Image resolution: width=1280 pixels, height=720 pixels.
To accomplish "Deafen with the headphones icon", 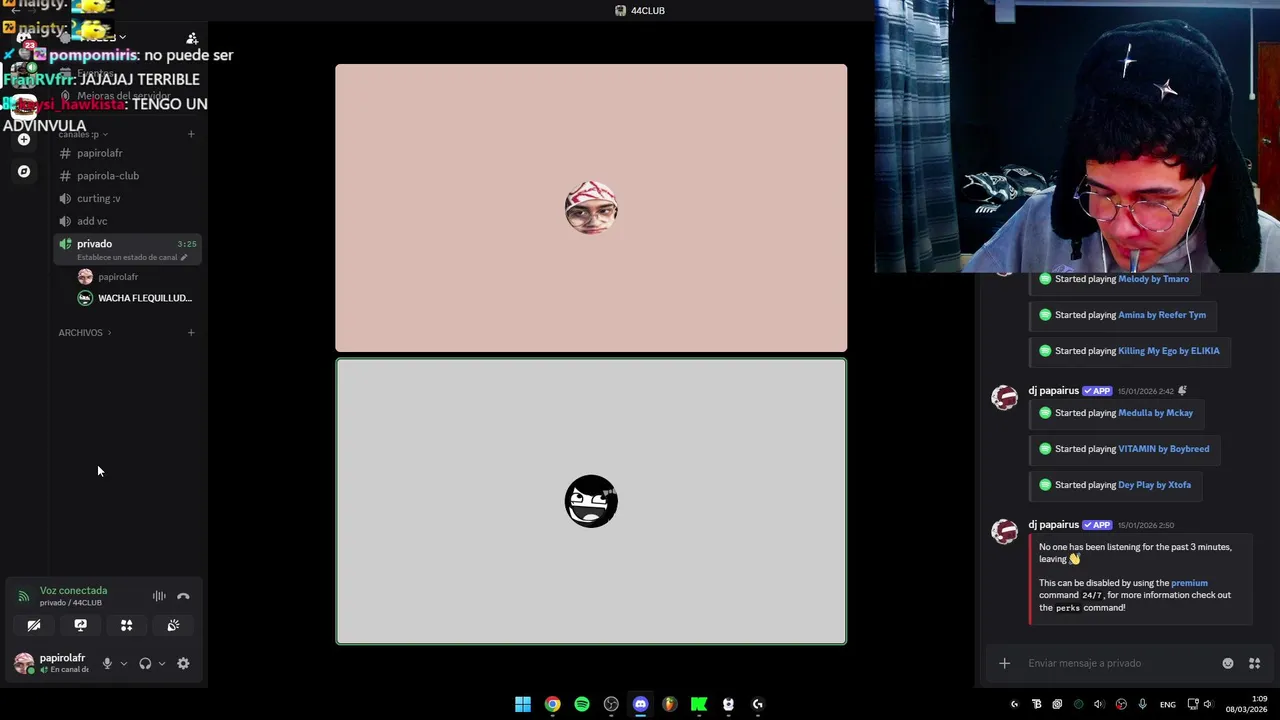I will tap(145, 663).
